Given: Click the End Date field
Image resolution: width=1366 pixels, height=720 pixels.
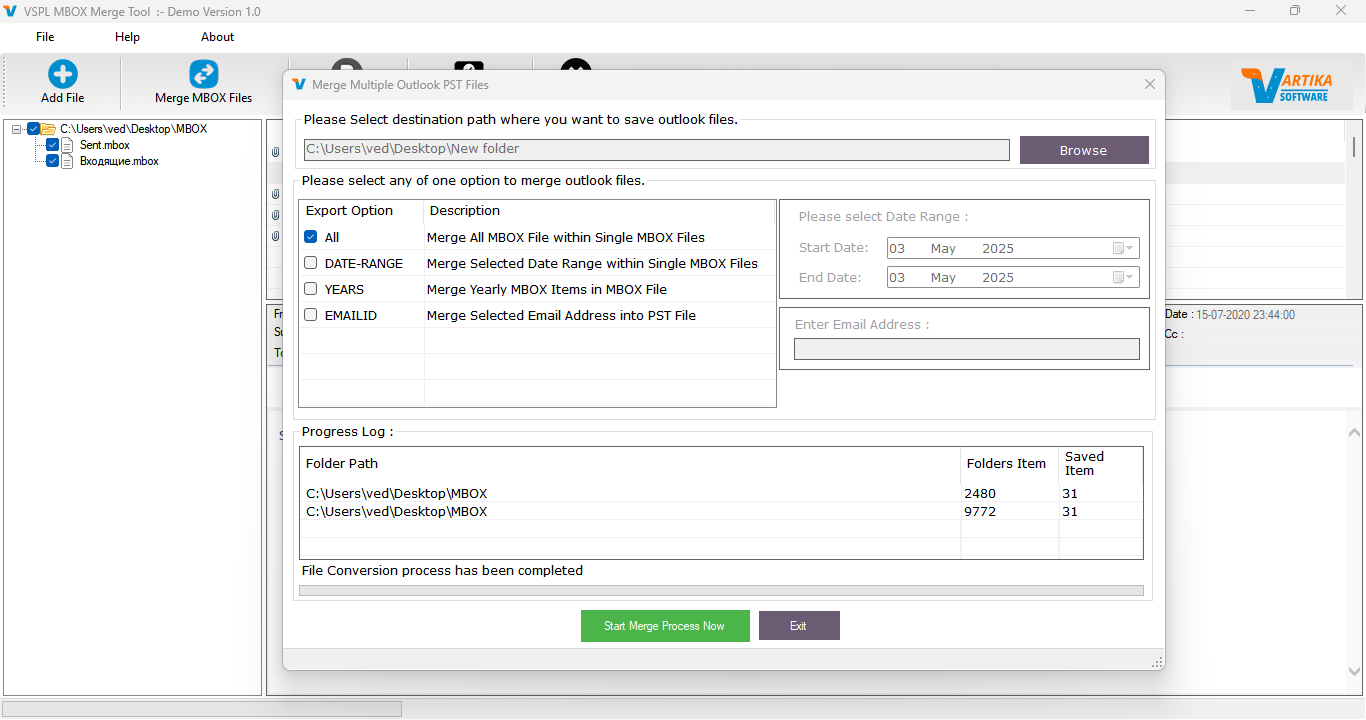Looking at the screenshot, I should click(1012, 277).
